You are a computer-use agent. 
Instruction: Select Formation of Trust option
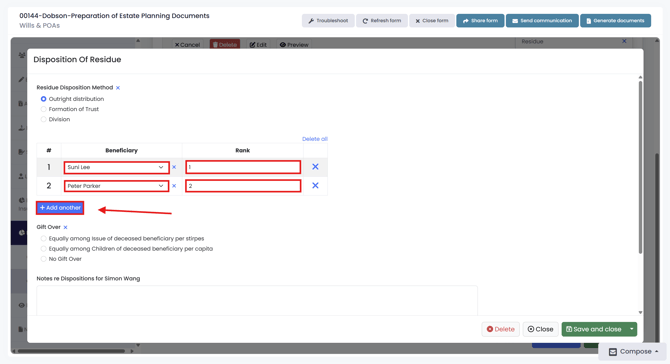44,109
